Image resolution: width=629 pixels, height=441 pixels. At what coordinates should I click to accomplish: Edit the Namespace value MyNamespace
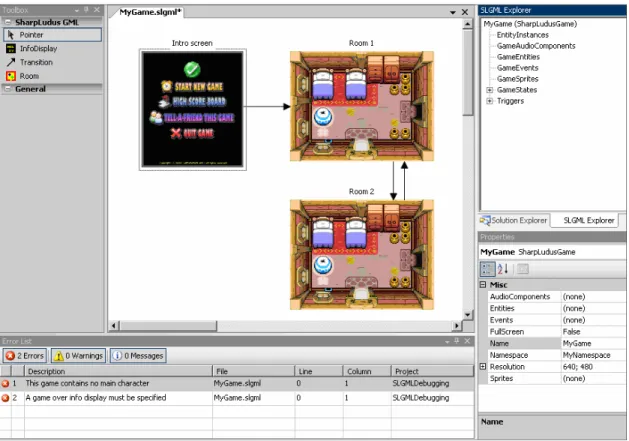(x=593, y=355)
